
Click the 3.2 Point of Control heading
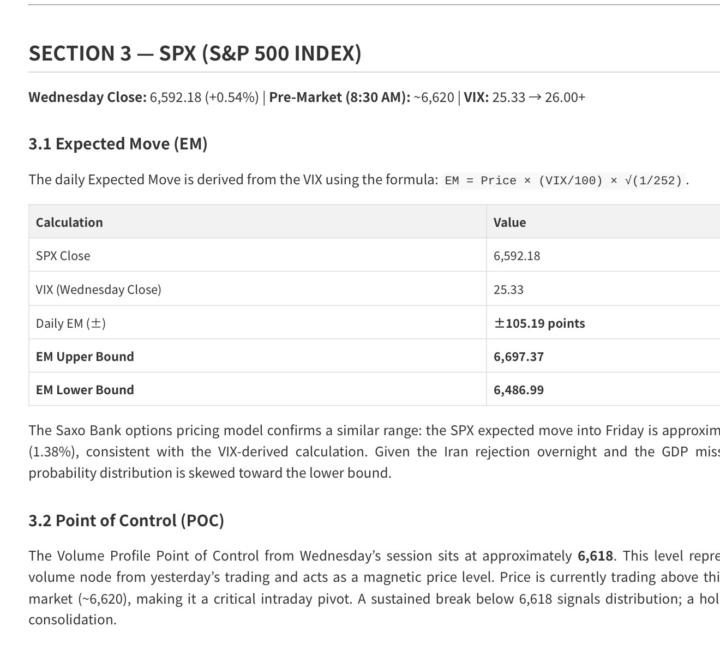pos(126,521)
